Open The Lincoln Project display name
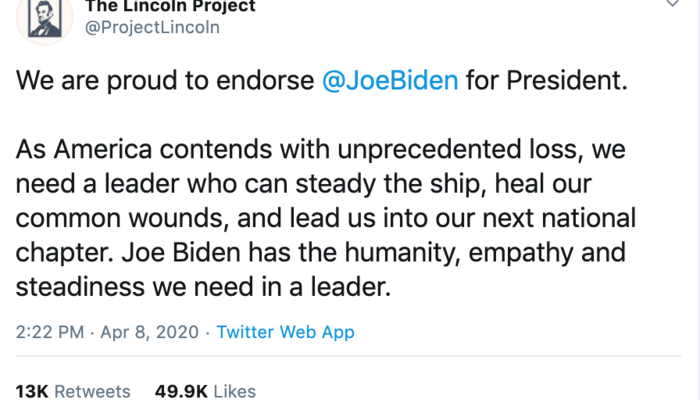700x400 pixels. (170, 6)
